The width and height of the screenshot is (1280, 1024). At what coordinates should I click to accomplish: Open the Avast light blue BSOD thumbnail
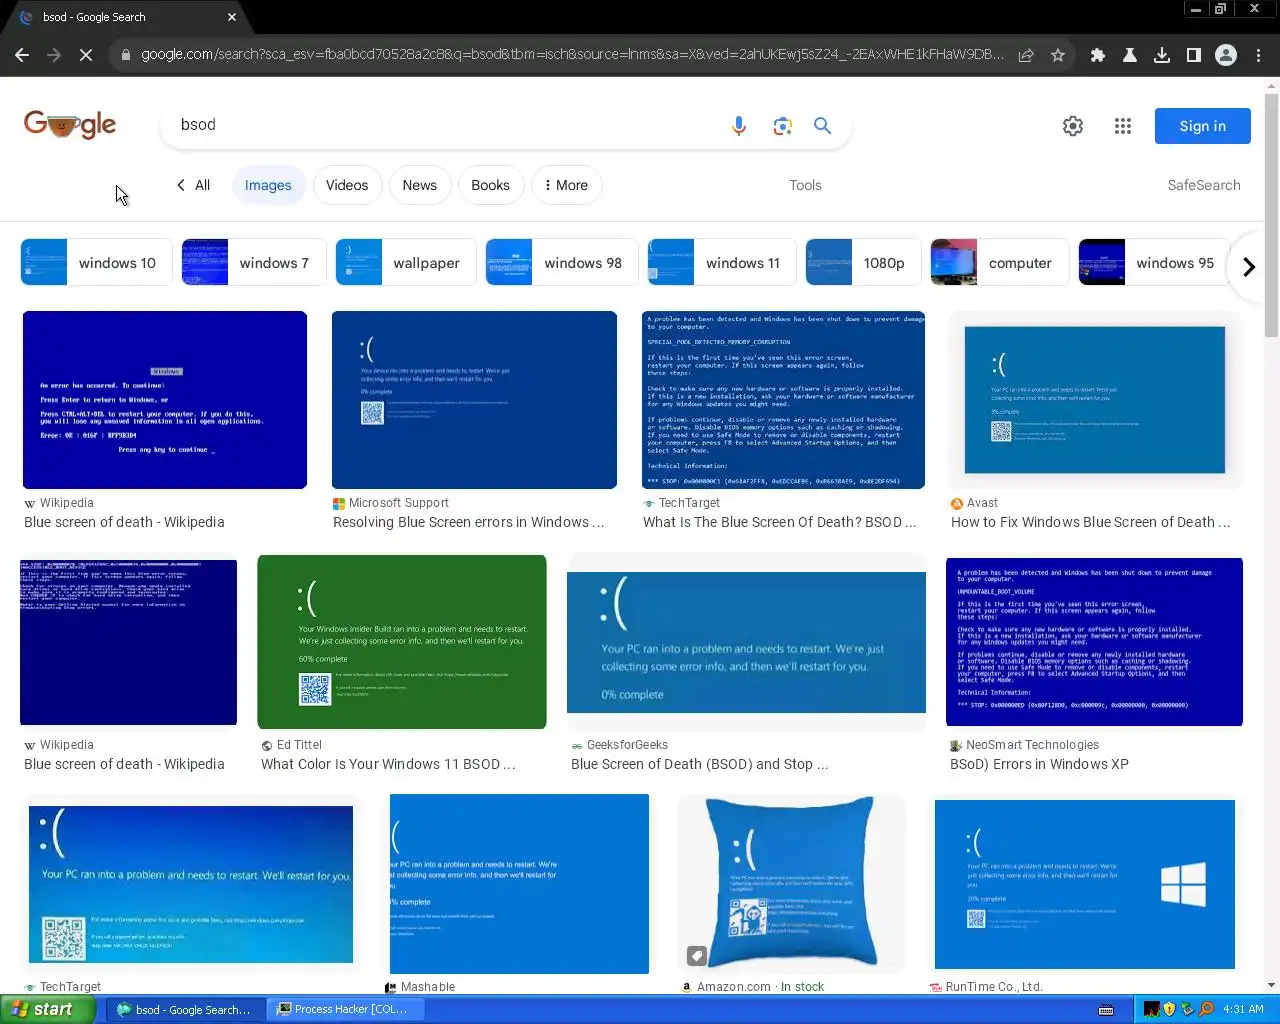pos(1095,400)
